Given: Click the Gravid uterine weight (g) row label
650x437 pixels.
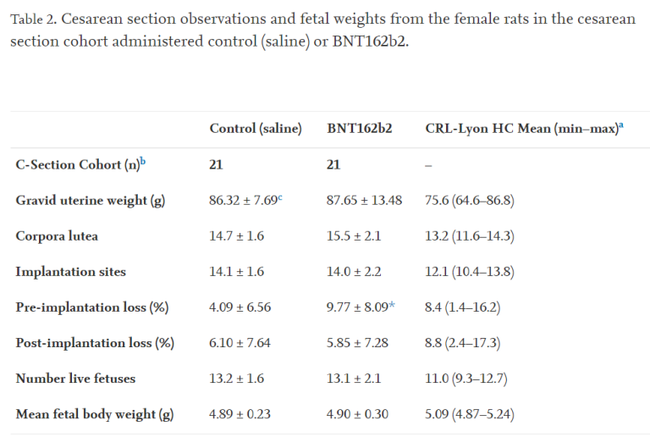Looking at the screenshot, I should click(90, 200).
